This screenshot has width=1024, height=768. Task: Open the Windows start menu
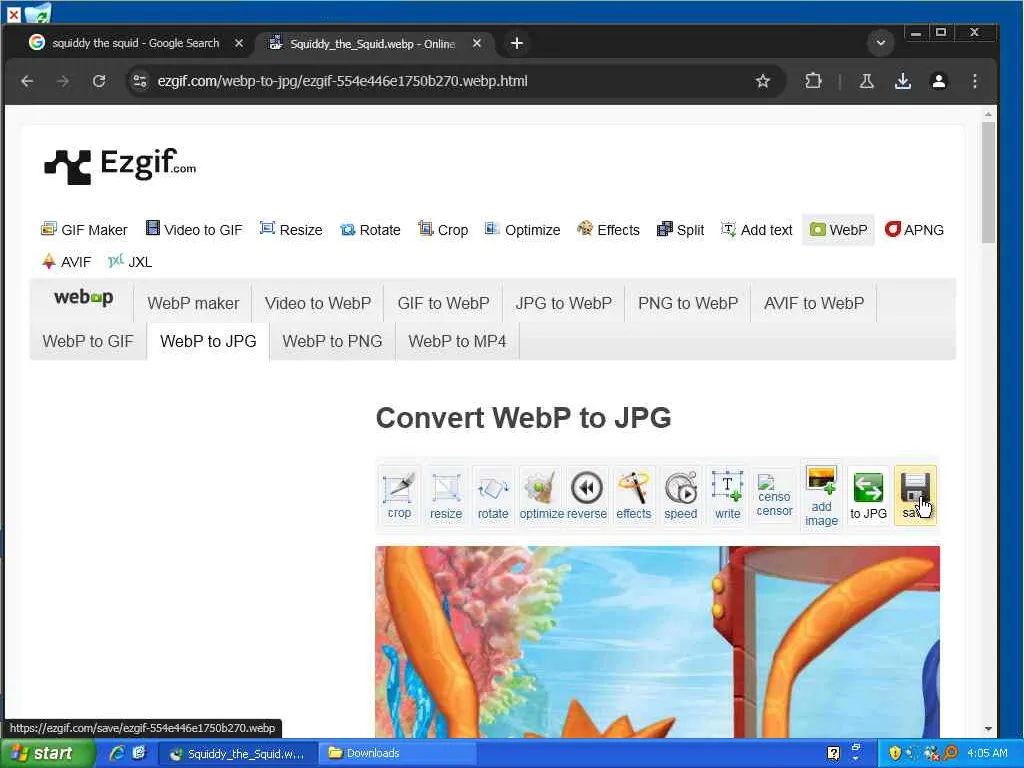coord(46,754)
